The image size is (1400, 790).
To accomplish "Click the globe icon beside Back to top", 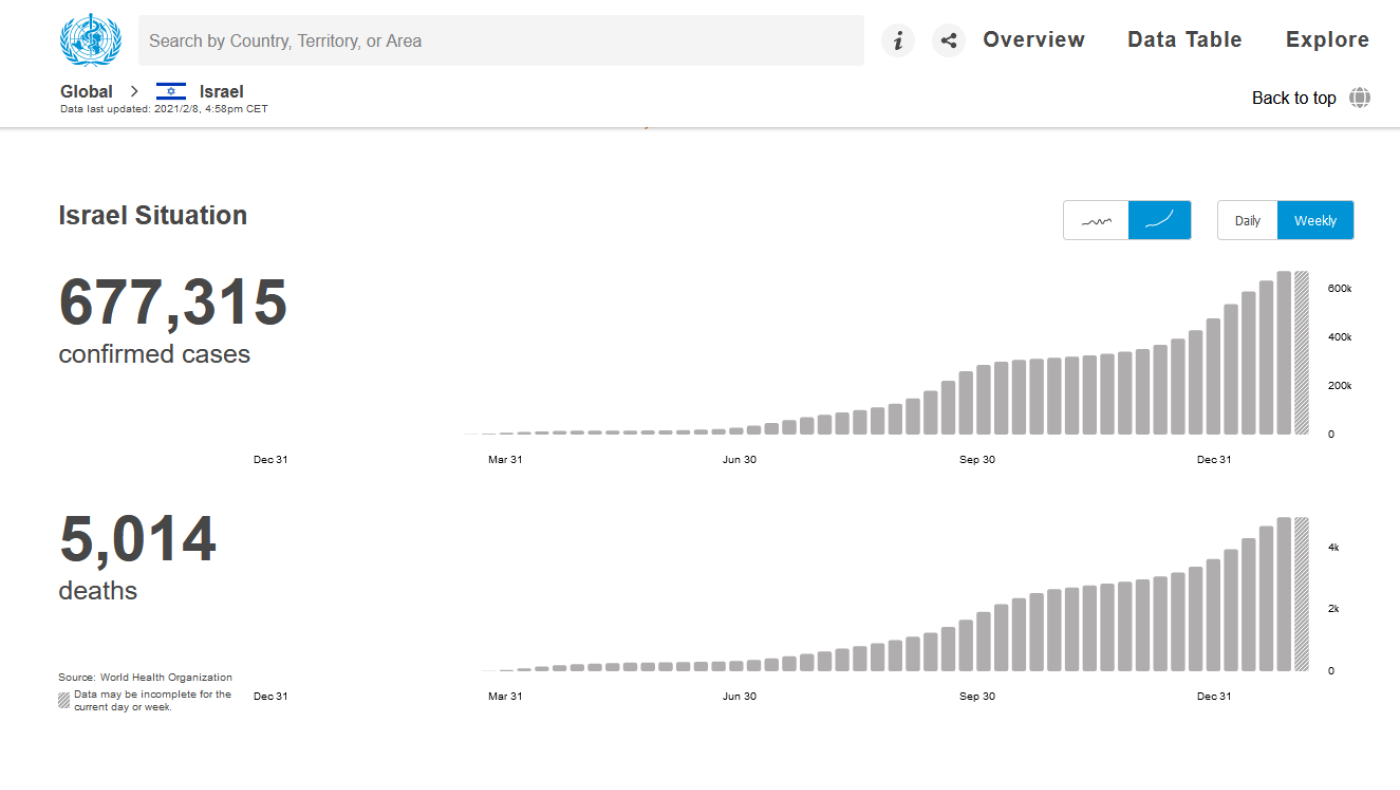I will pyautogui.click(x=1359, y=98).
